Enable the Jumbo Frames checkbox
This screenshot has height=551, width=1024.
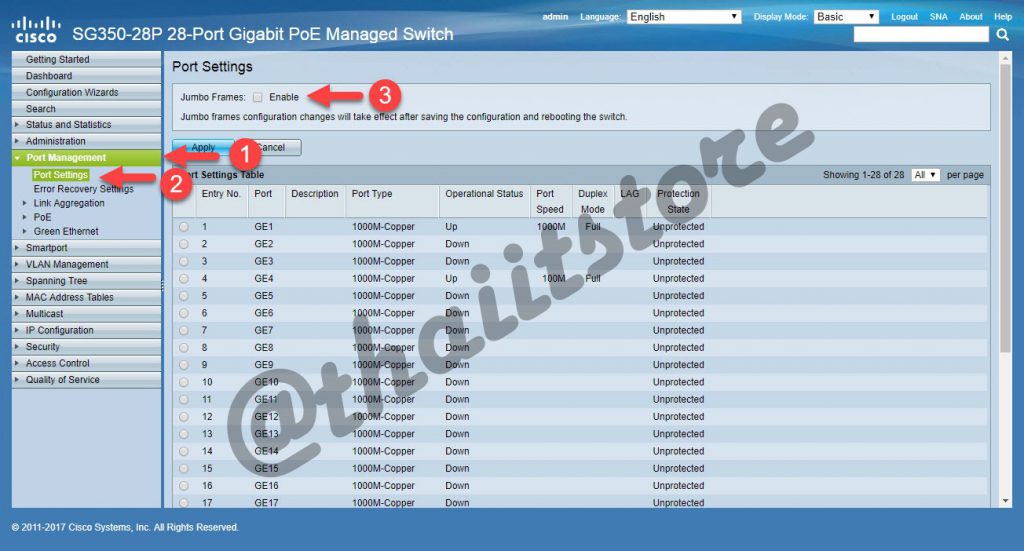[x=257, y=97]
